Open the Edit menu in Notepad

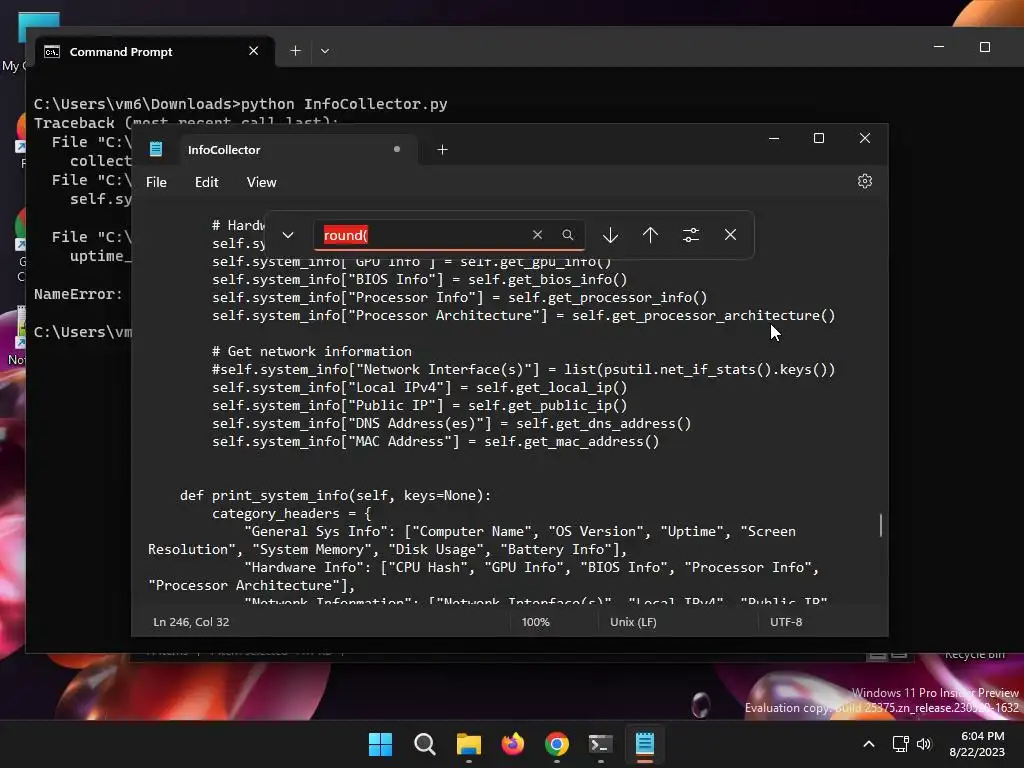point(206,182)
